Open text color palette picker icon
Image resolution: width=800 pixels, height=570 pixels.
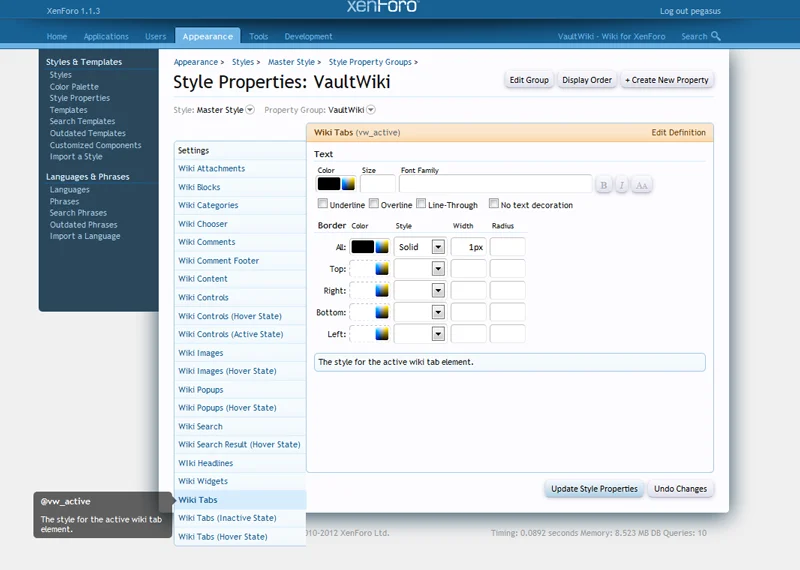348,184
